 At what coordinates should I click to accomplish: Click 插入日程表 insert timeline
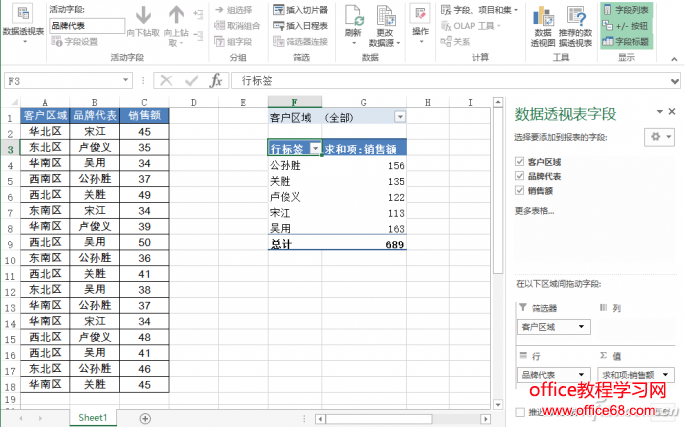pyautogui.click(x=301, y=26)
